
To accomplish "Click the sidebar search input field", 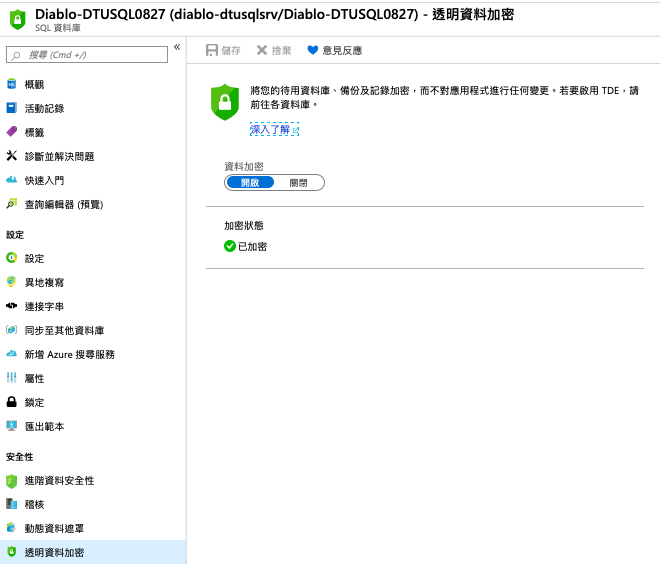I will click(x=87, y=55).
